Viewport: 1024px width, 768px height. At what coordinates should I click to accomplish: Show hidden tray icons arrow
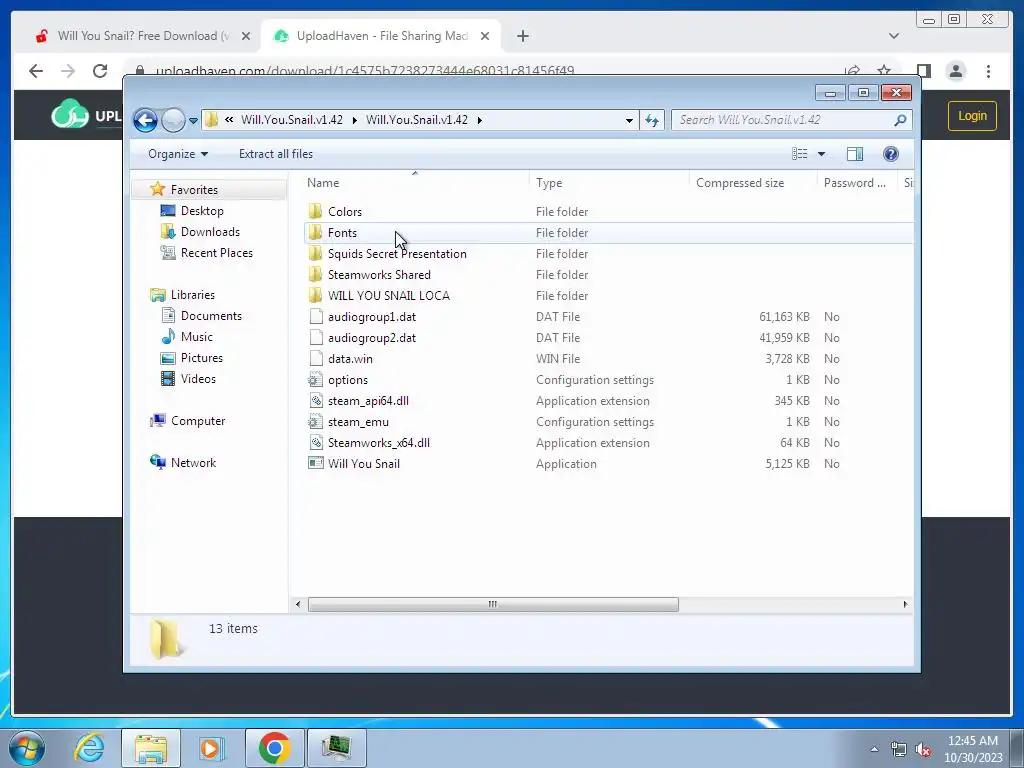tap(874, 749)
